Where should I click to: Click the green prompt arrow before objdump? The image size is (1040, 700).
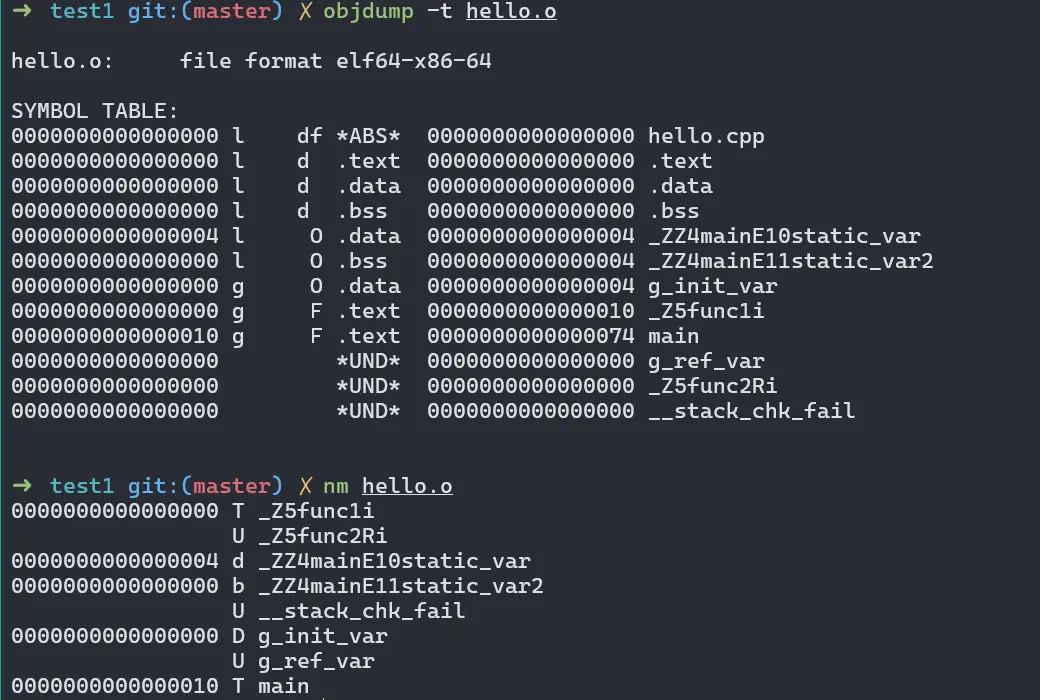[x=19, y=12]
